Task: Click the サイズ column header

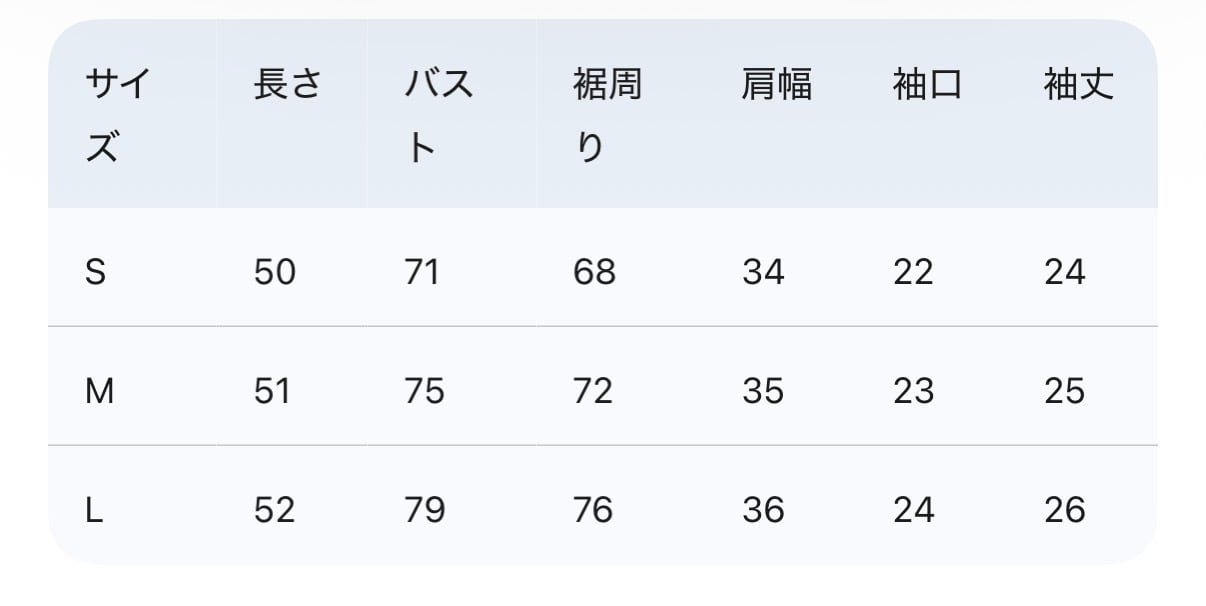Action: pyautogui.click(x=118, y=116)
